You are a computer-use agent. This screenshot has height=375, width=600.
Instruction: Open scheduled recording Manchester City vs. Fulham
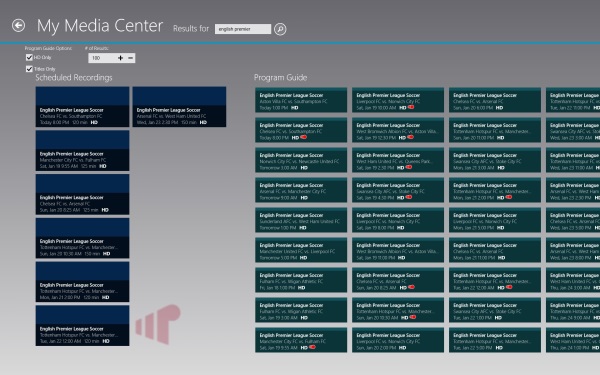click(x=82, y=150)
